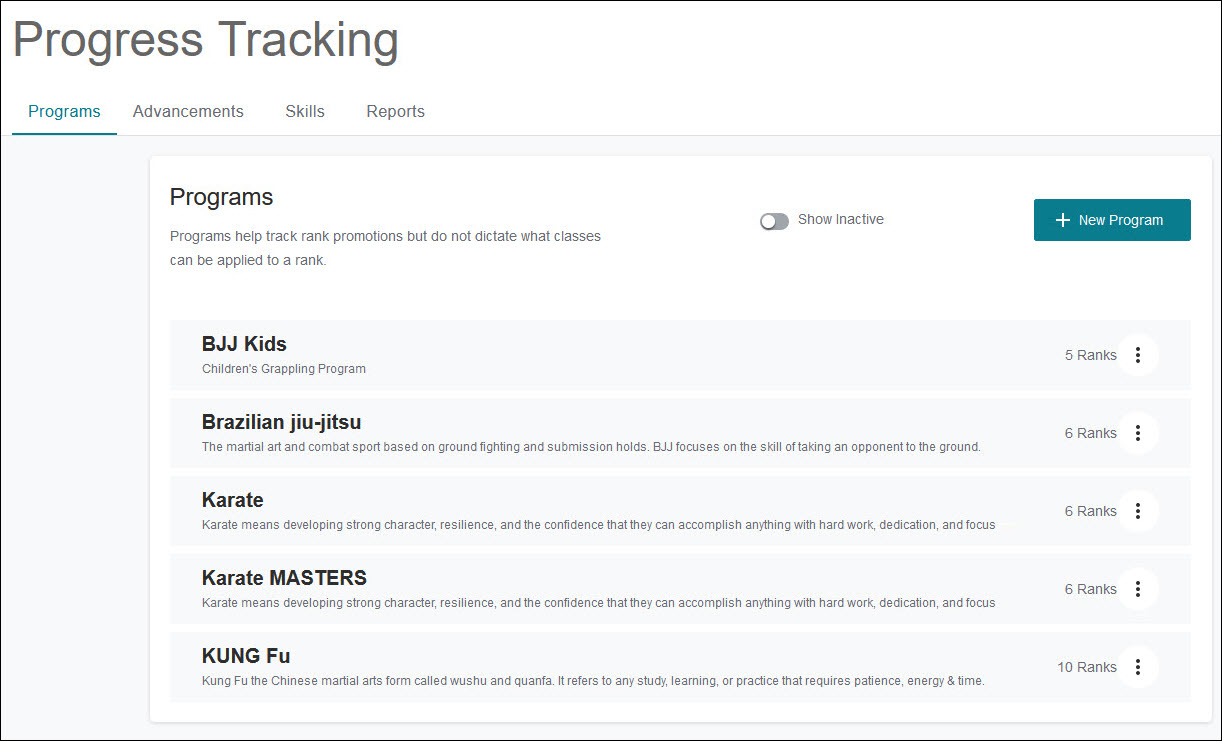The image size is (1222, 741).
Task: Toggle the Show Inactive switch
Action: click(774, 221)
